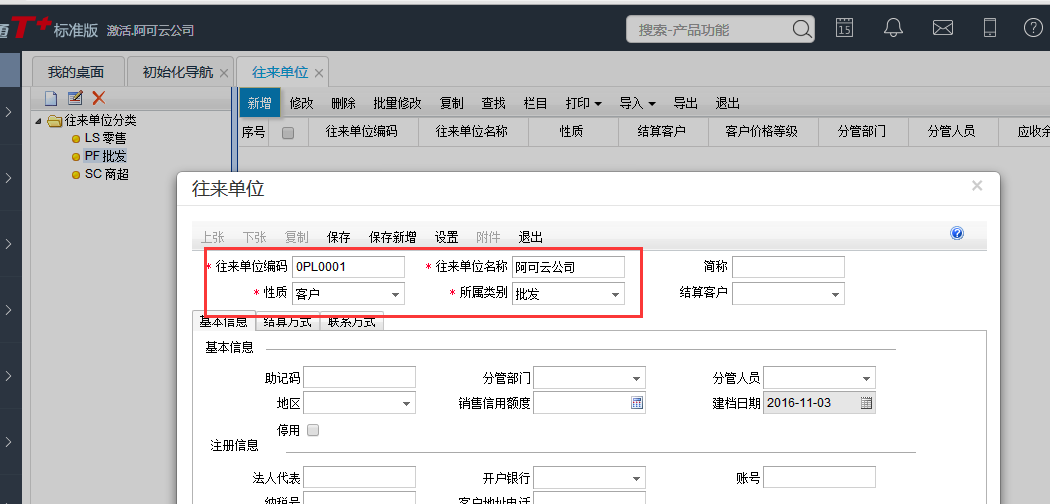Switch to the 我的桌面 tab

click(x=76, y=72)
